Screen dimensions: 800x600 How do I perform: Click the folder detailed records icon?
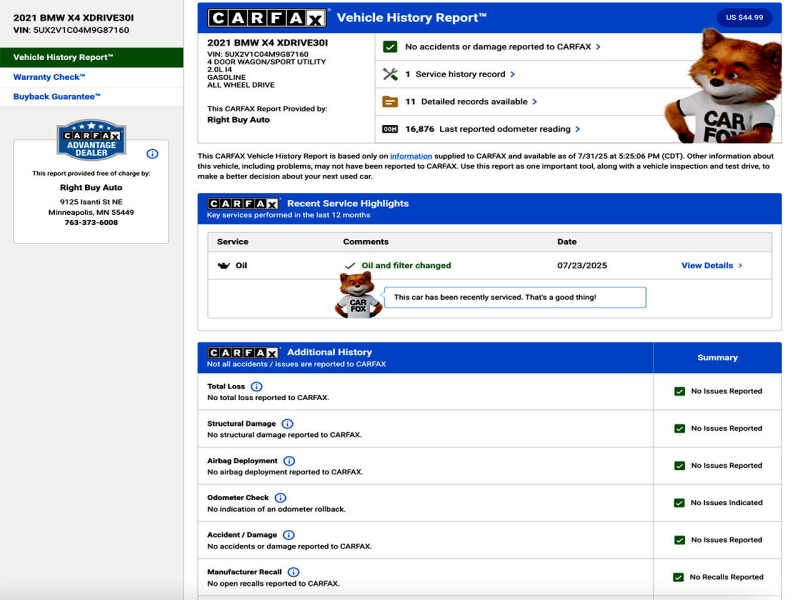[390, 102]
